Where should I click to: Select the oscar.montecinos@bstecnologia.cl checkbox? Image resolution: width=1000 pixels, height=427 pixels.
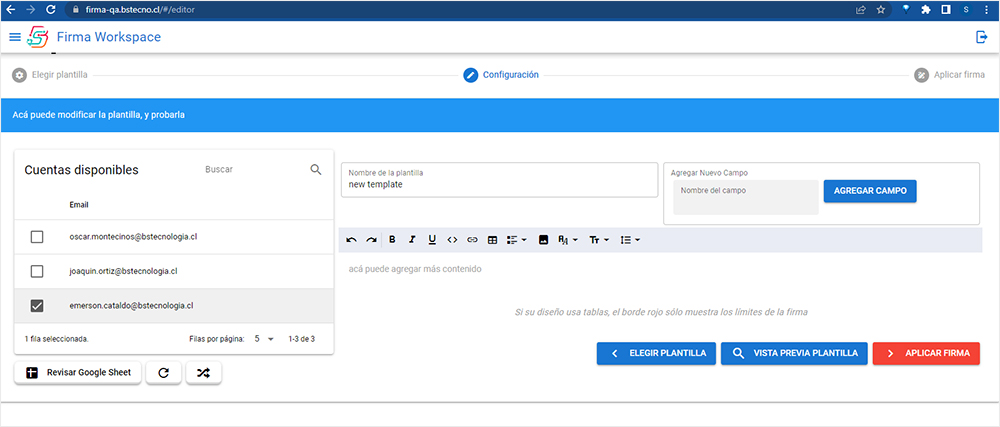pos(37,237)
